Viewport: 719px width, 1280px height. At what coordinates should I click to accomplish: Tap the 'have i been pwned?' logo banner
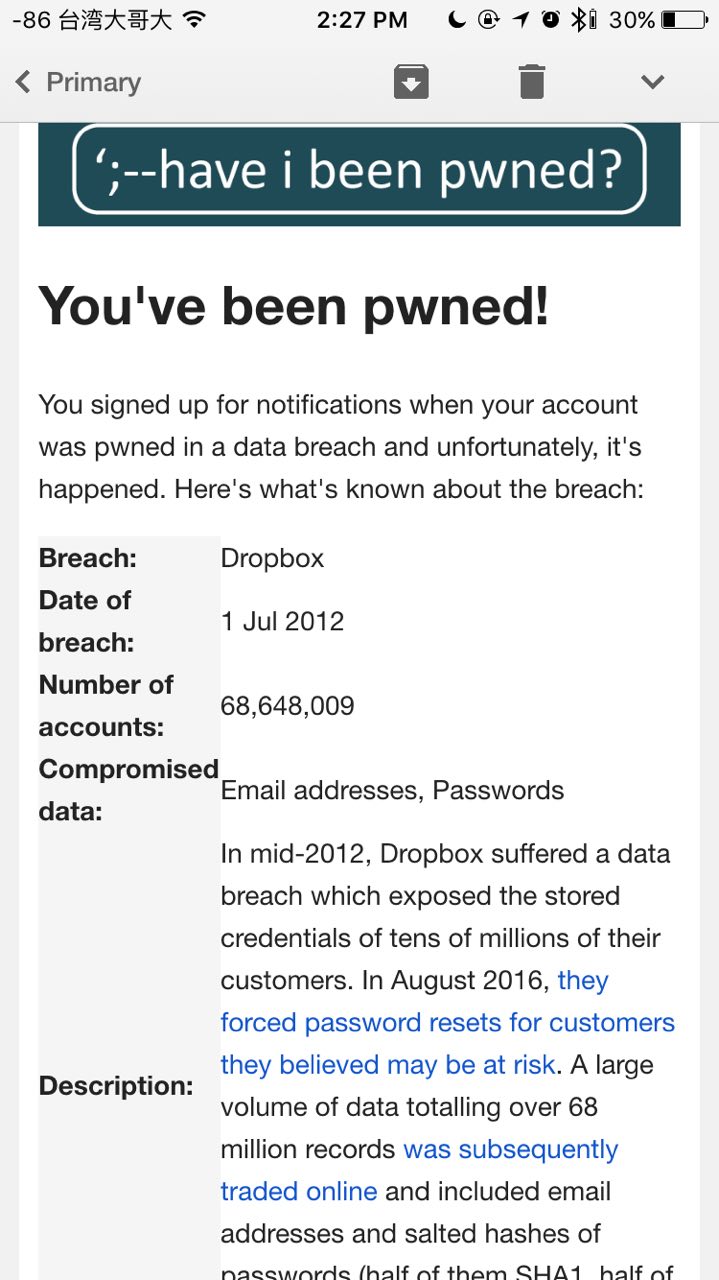point(359,170)
